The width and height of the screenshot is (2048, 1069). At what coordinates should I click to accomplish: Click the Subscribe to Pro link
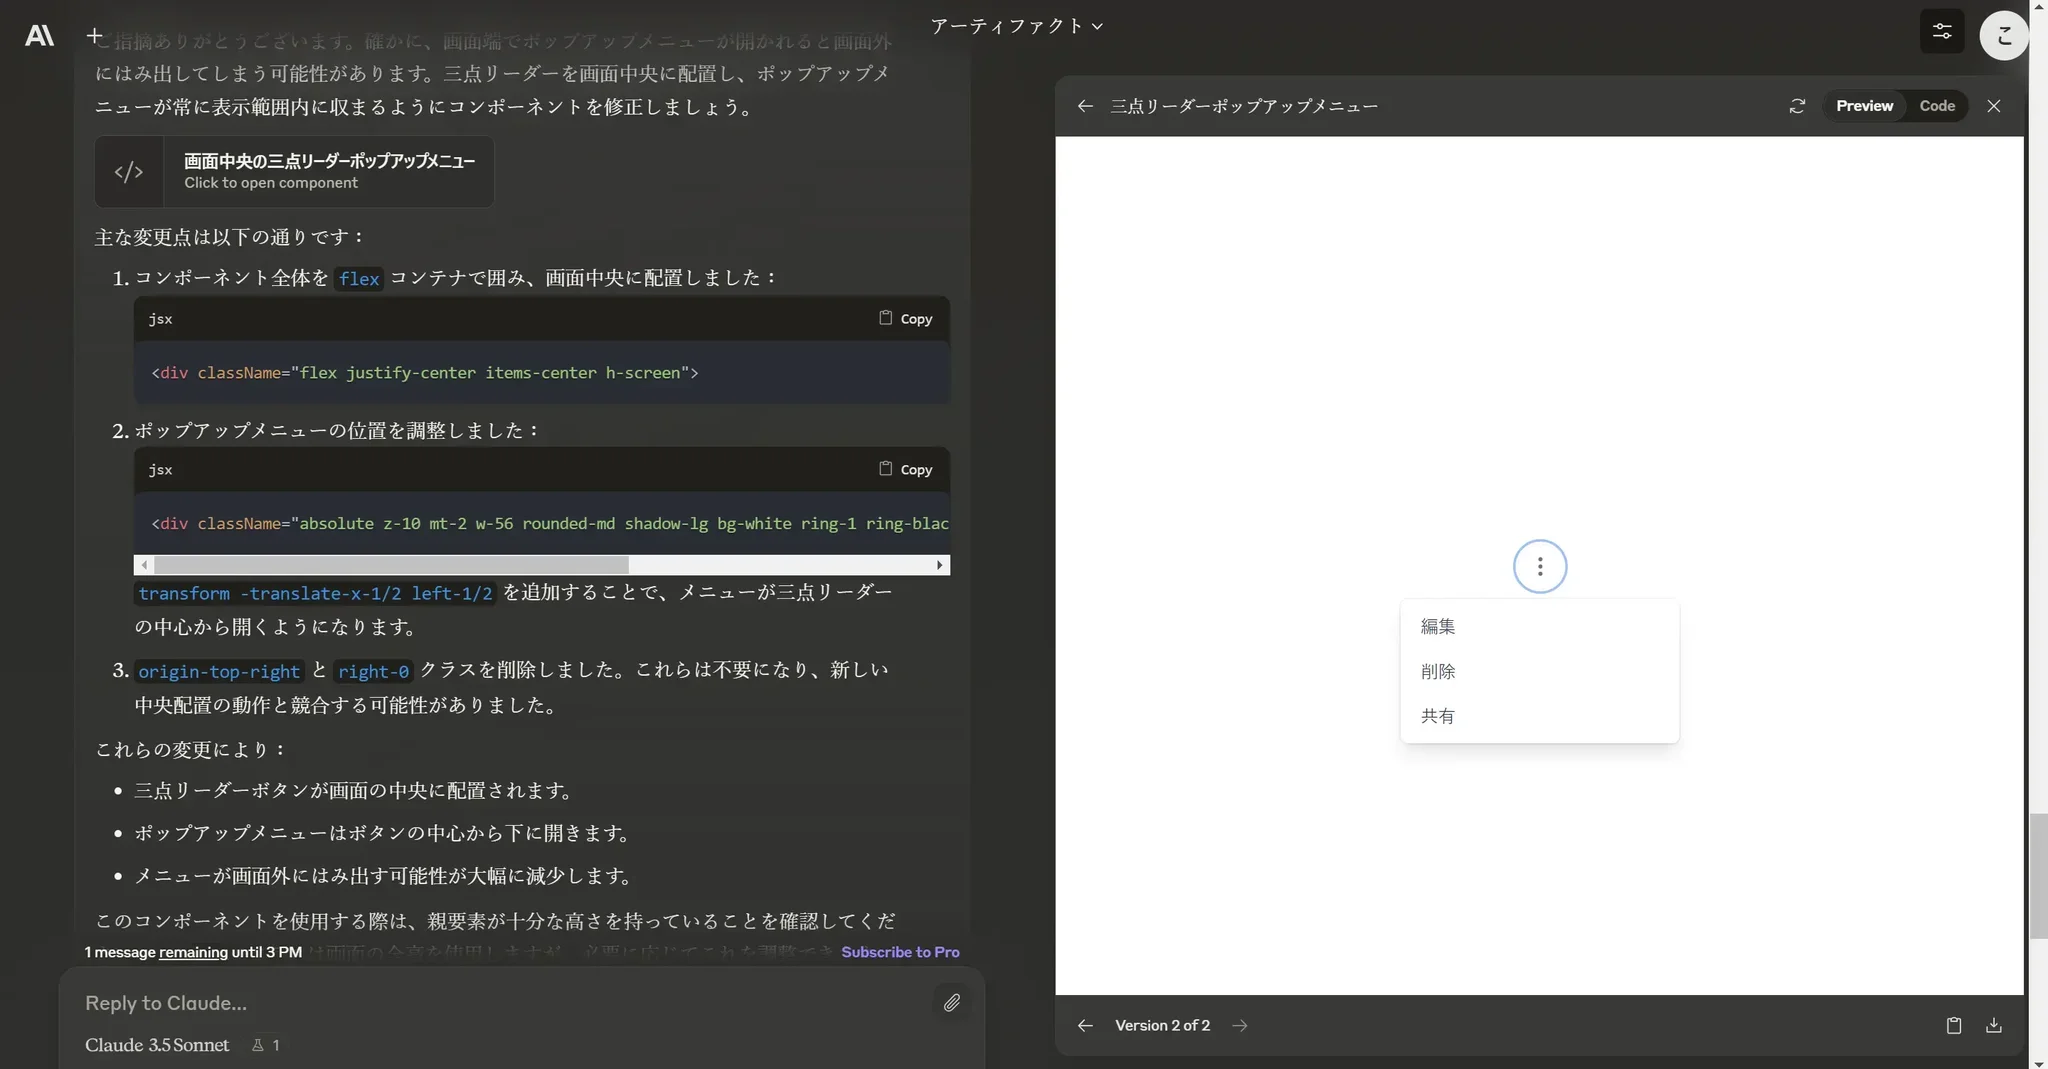pos(900,952)
